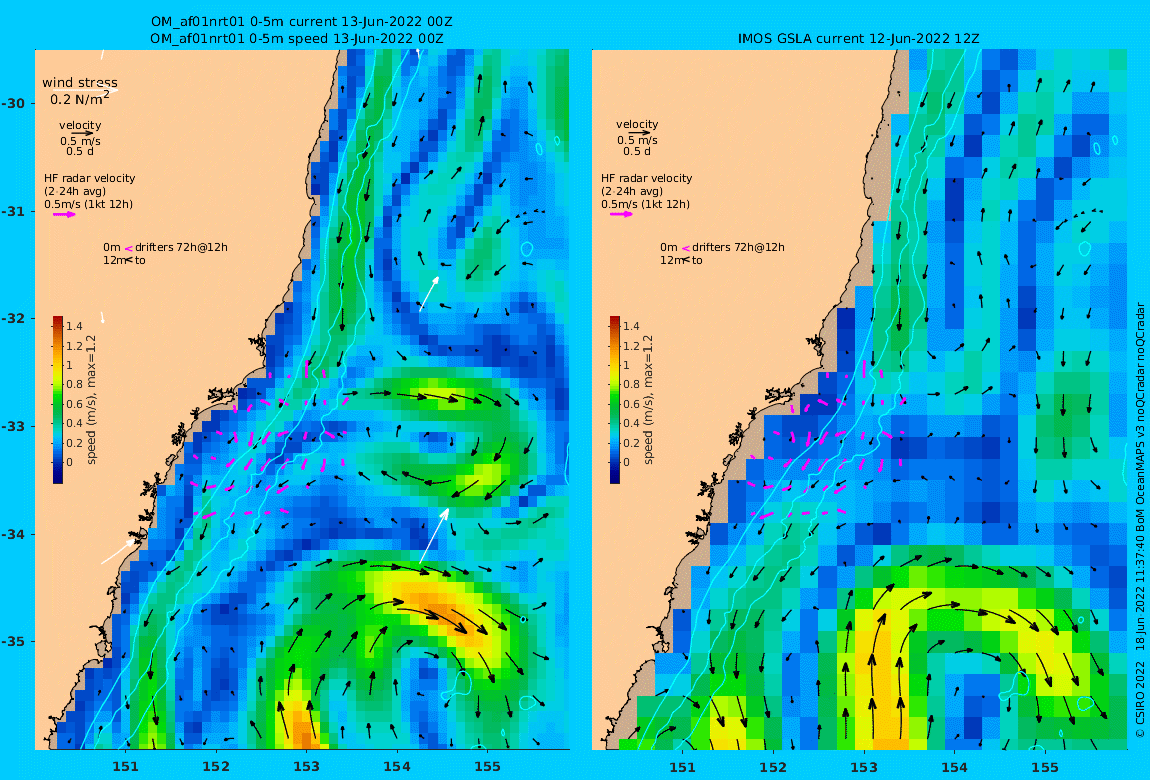The width and height of the screenshot is (1150, 780).
Task: Click the 151 longitude label under left map
Action: point(125,767)
